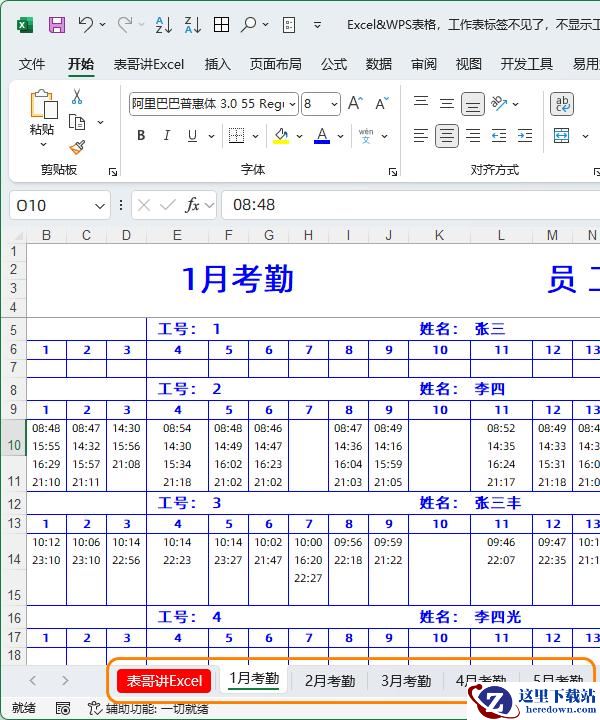Toggle Italic formatting
Screen dimensions: 600x720
[x=167, y=135]
